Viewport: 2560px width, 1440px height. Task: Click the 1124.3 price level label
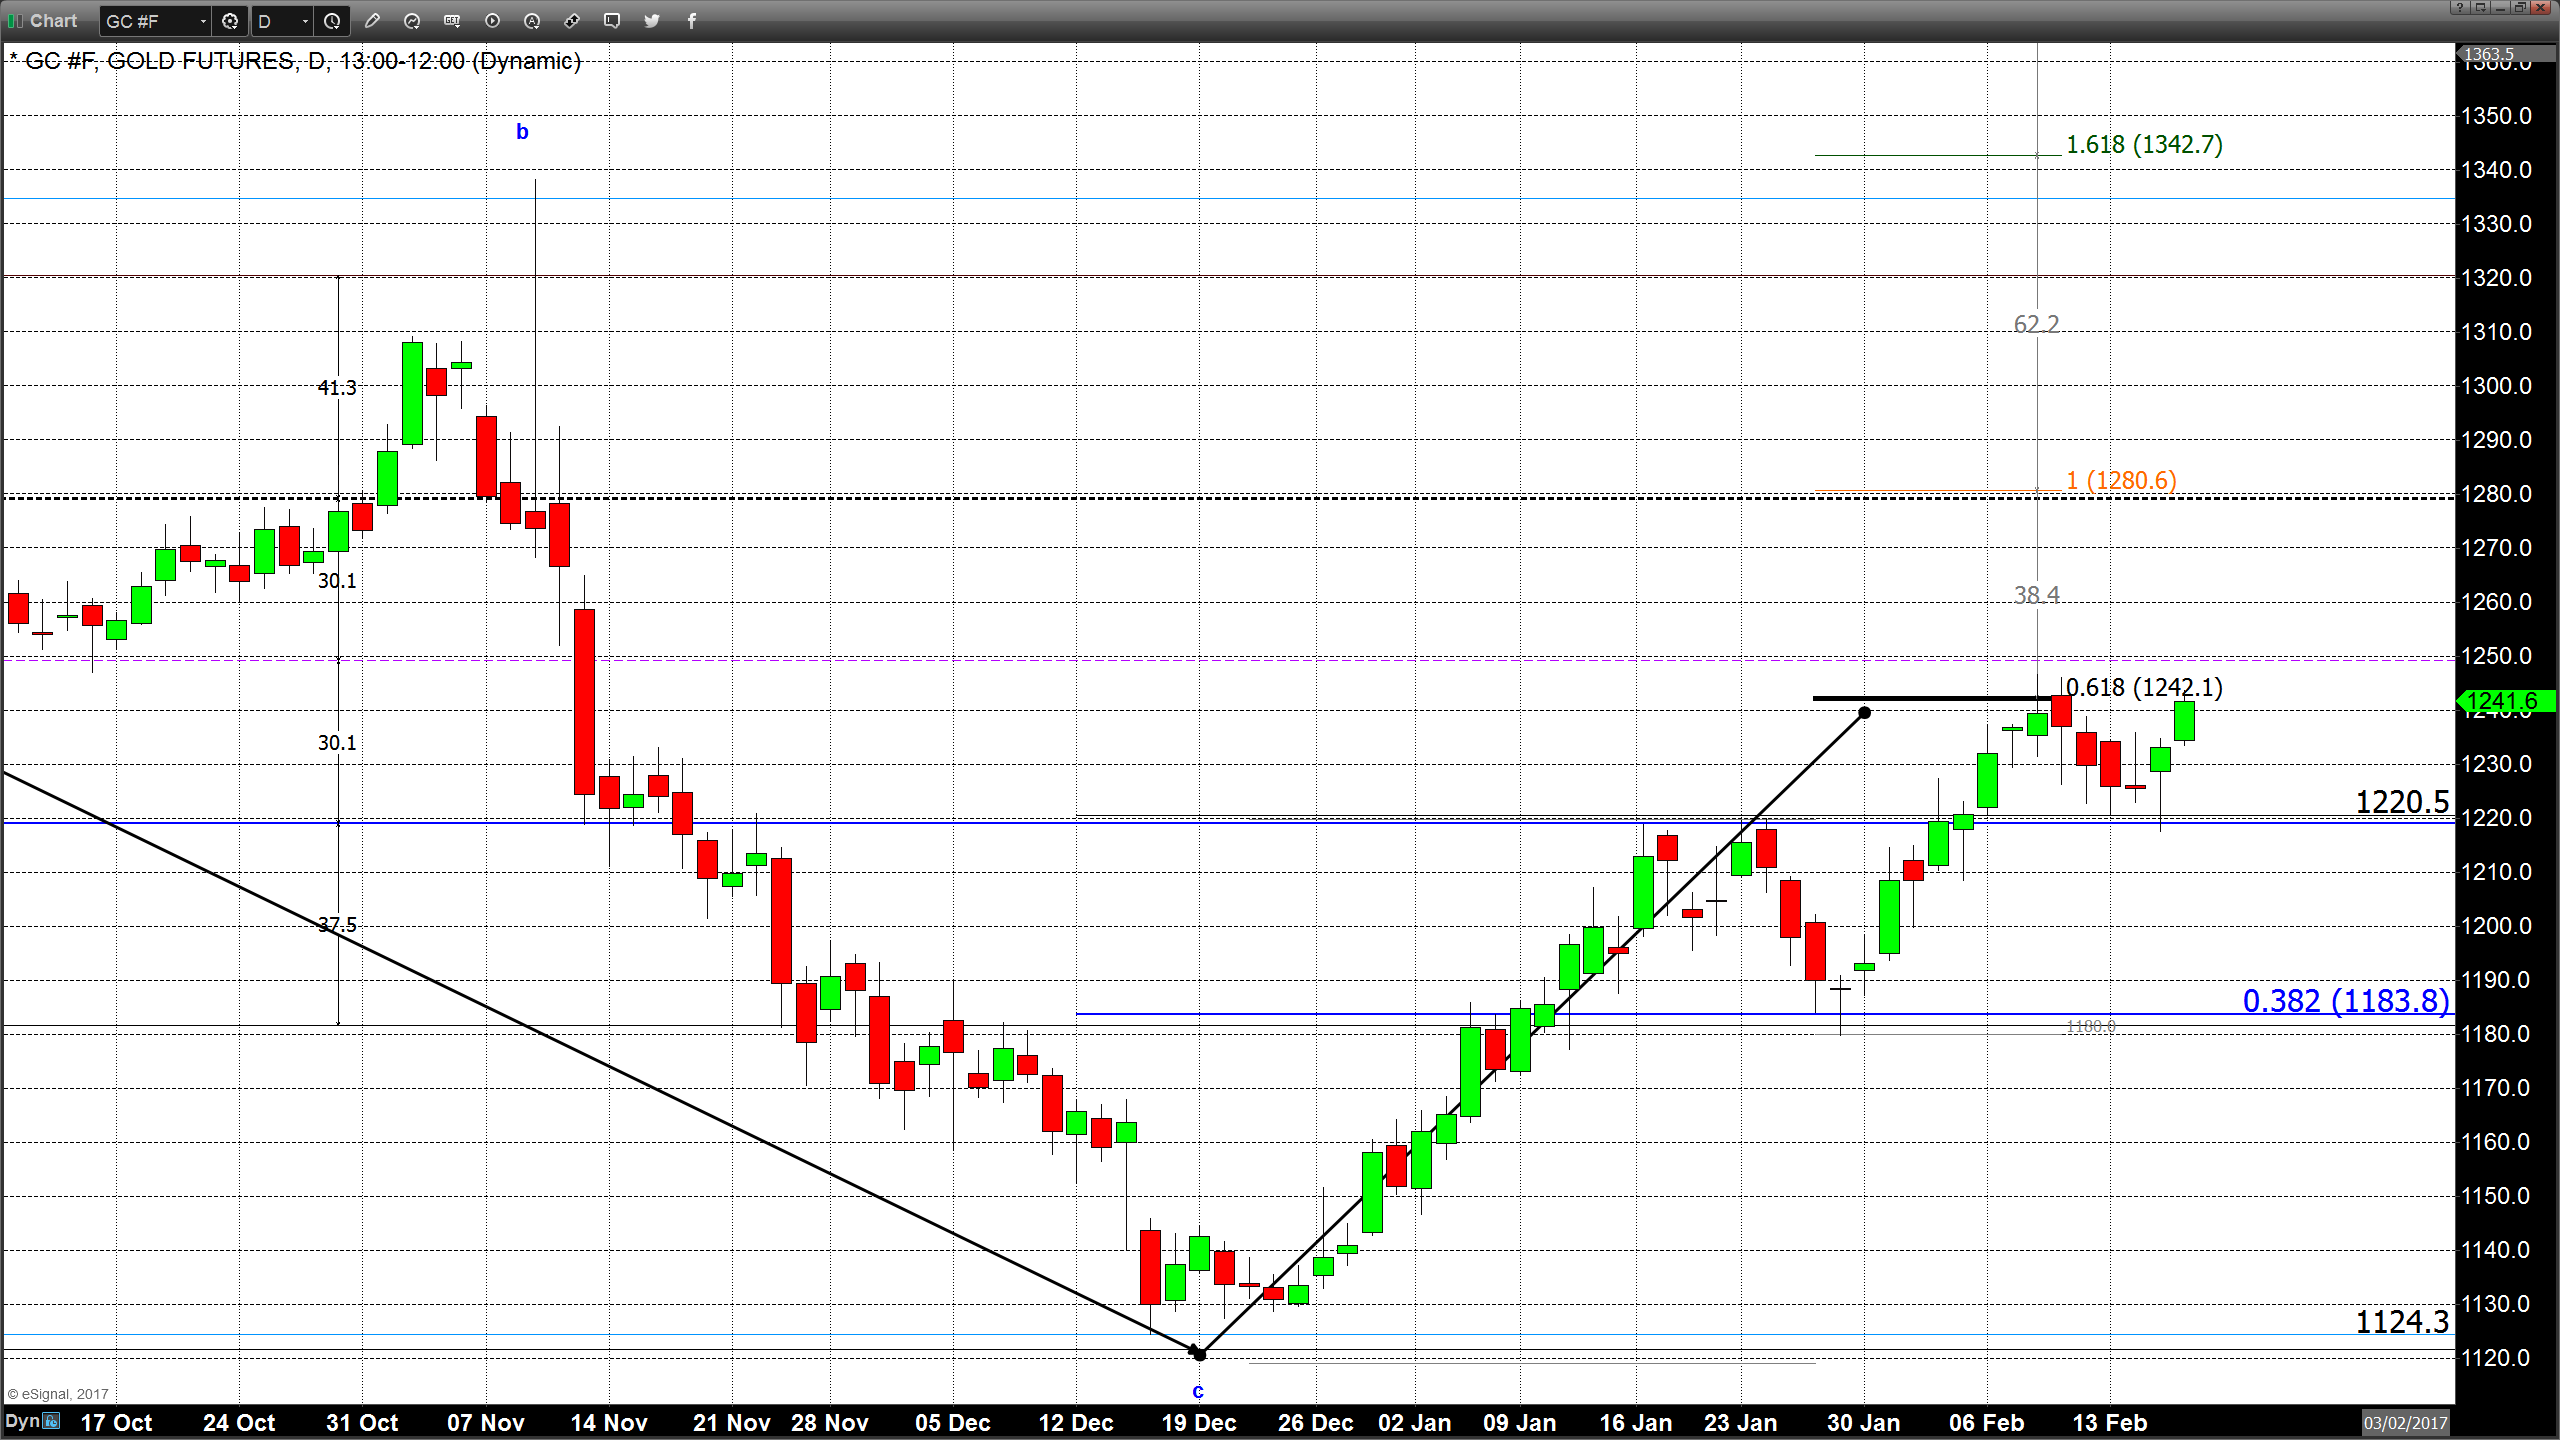[2402, 1322]
